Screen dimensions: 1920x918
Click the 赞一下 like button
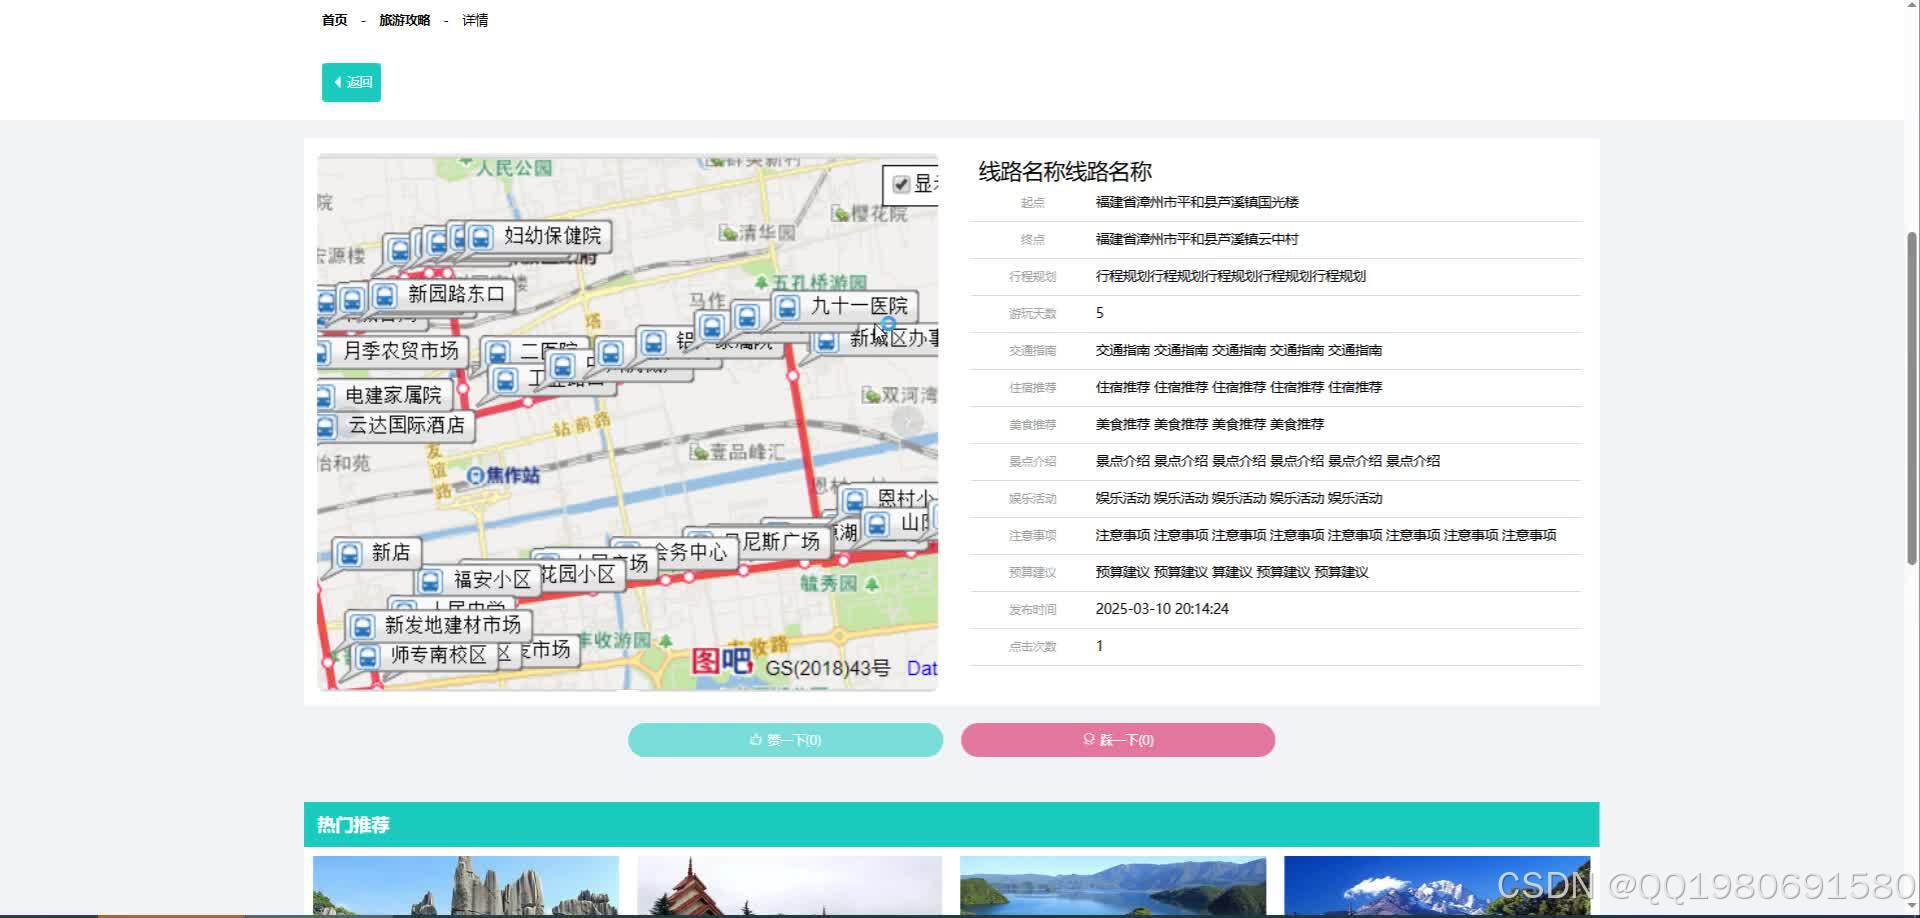pos(784,740)
